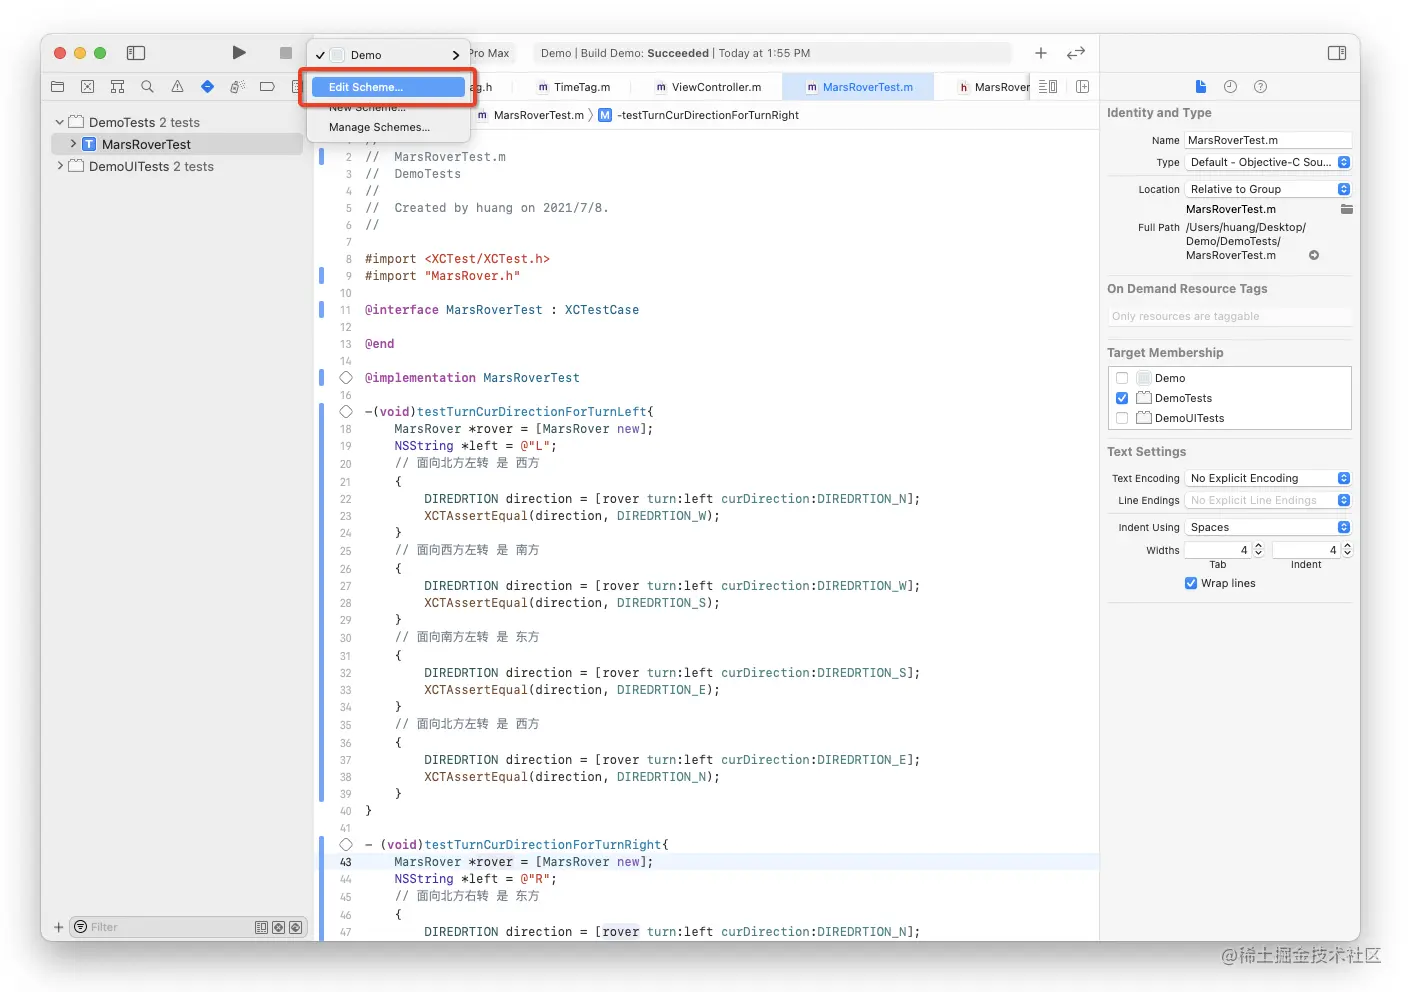1408x992 pixels.
Task: Switch to the TimeTag.m tab
Action: pyautogui.click(x=573, y=87)
